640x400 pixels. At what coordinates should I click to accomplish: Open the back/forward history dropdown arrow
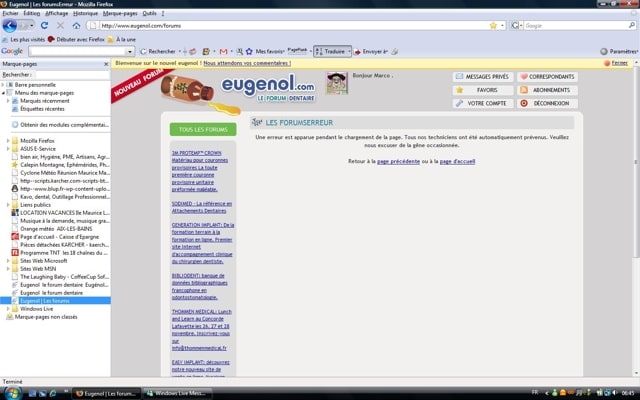31,26
